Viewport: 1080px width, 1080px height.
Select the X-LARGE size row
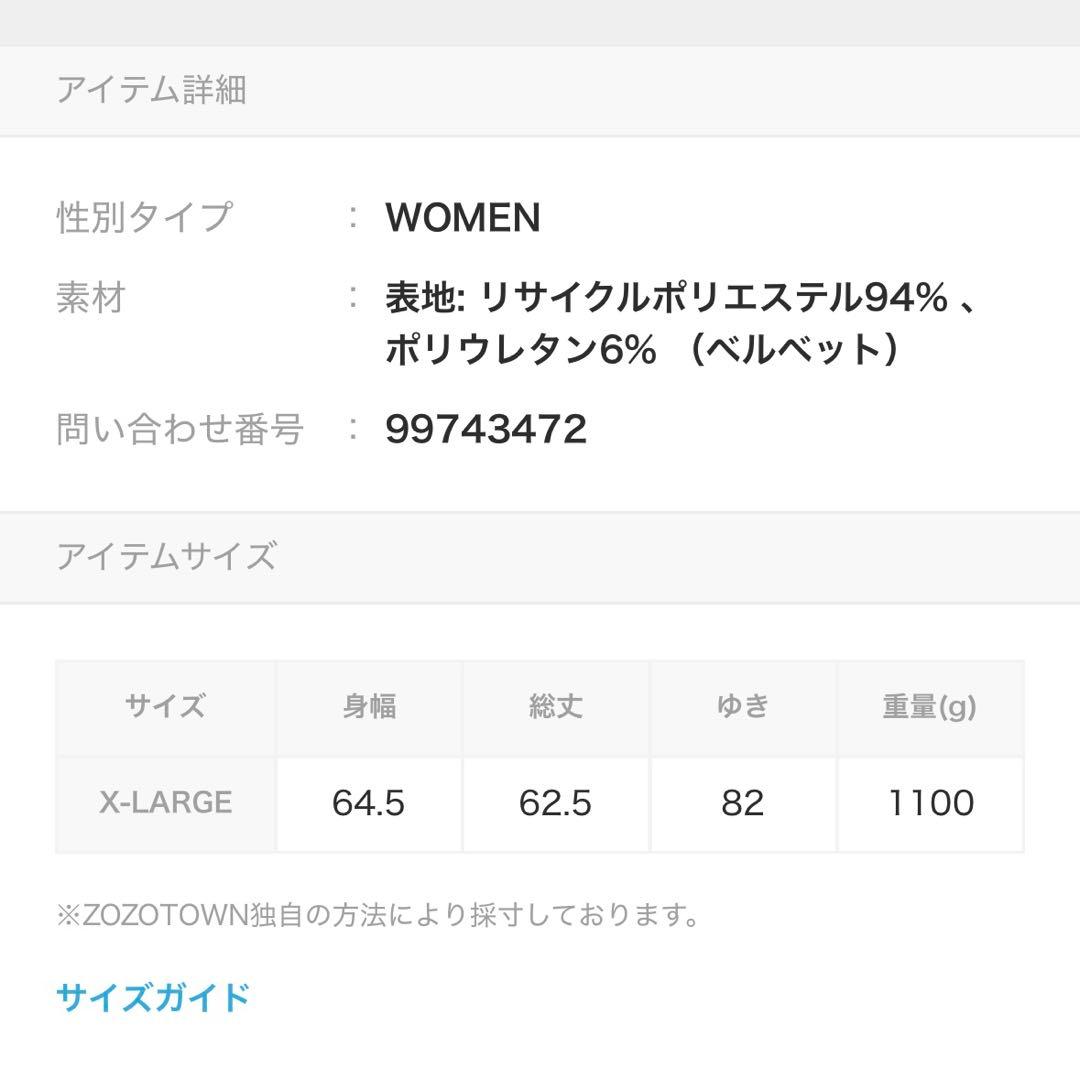coord(166,803)
